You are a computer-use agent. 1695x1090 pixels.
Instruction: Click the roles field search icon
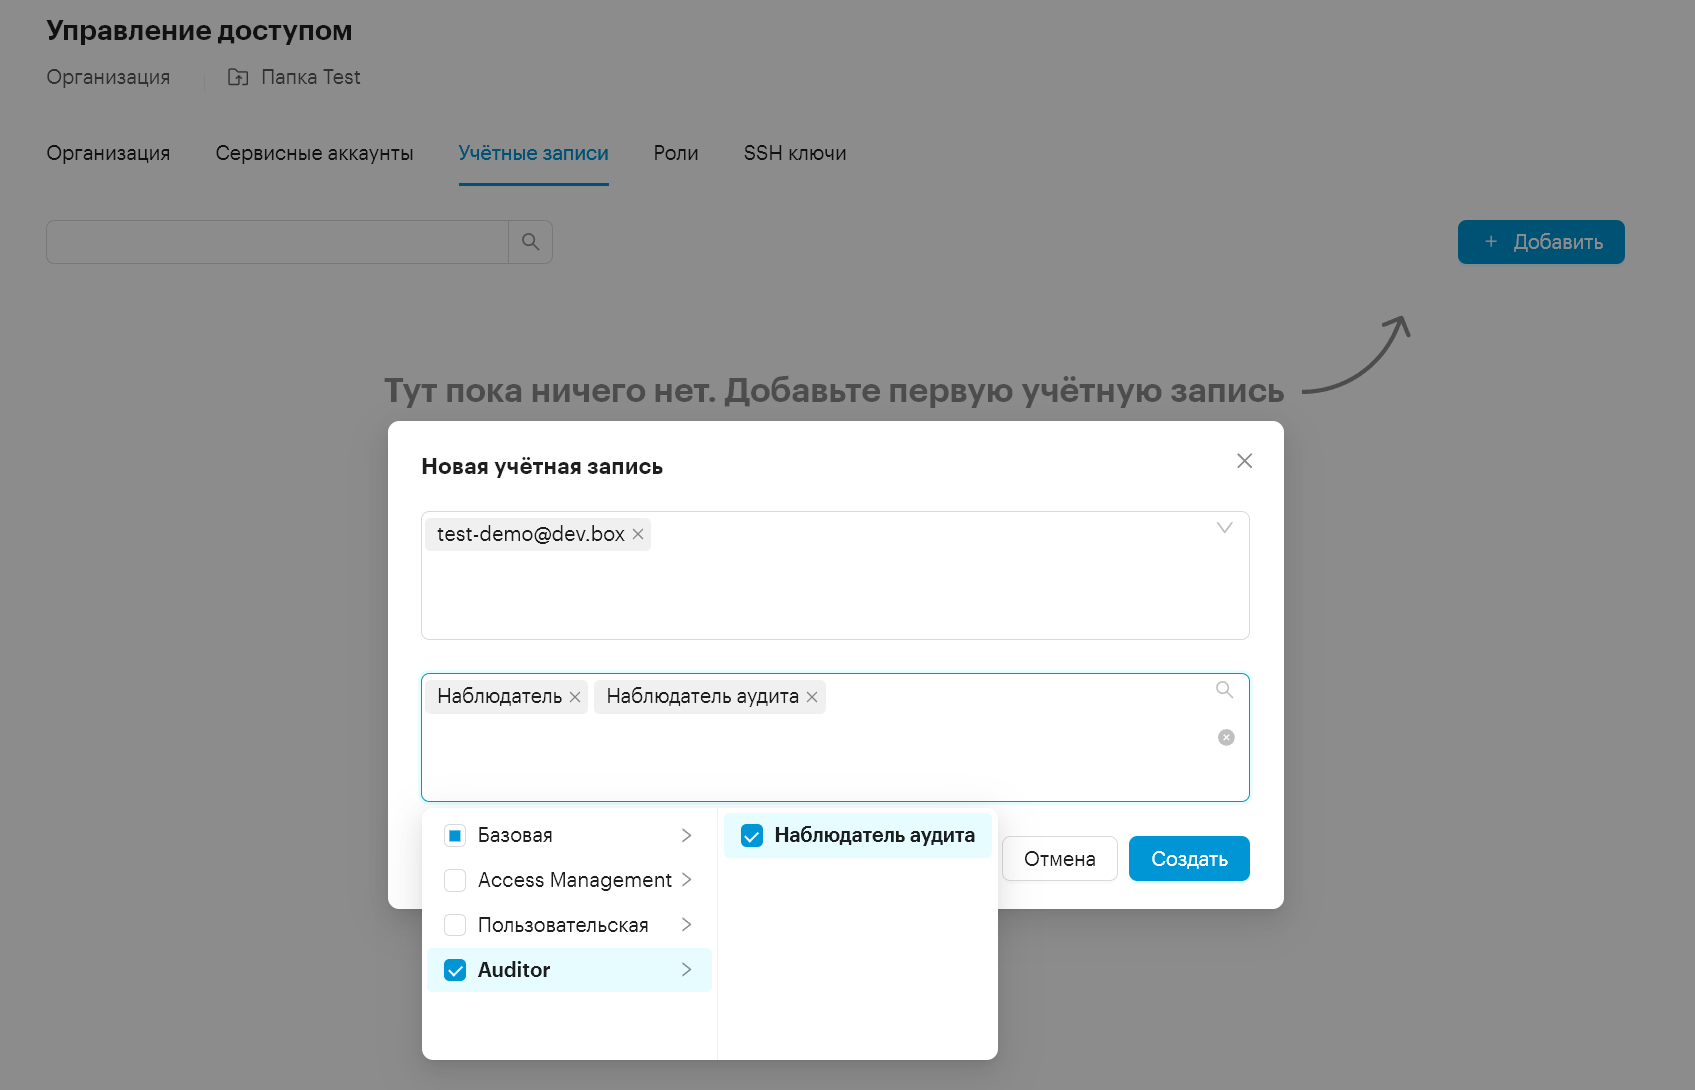tap(1224, 690)
